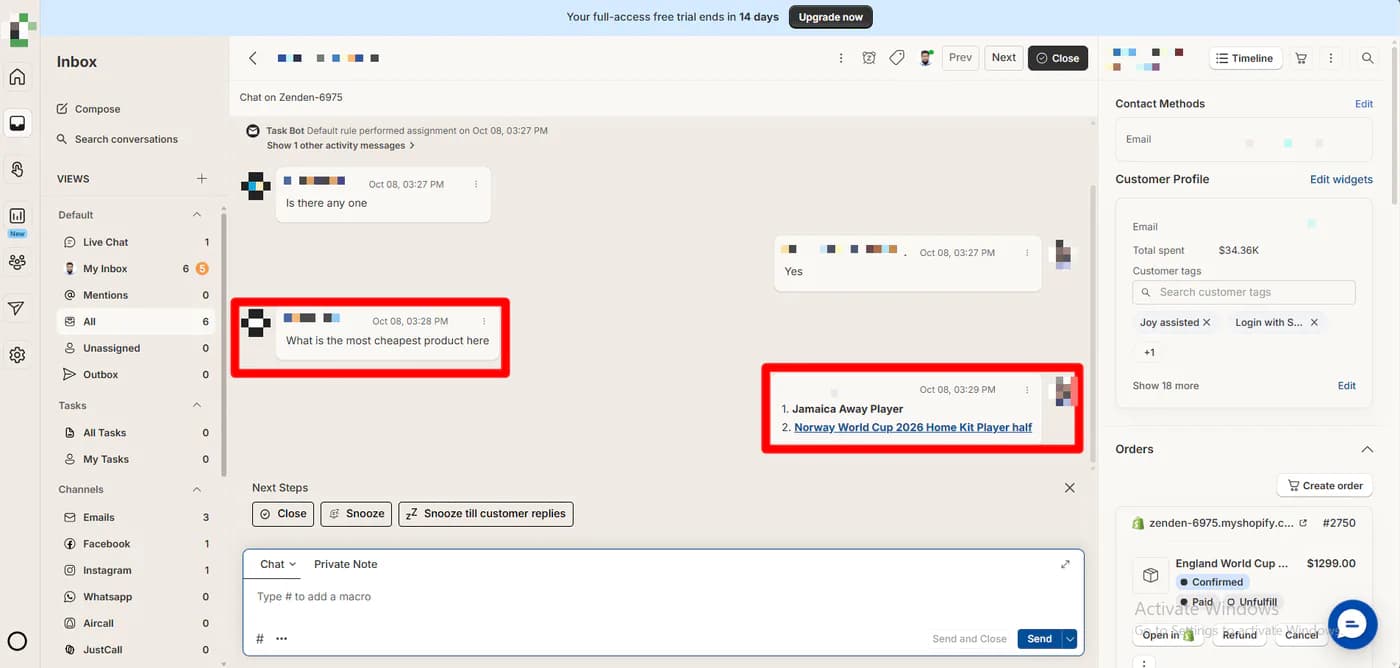
Task: Open the Norway World Cup 2026 link
Action: pos(913,427)
